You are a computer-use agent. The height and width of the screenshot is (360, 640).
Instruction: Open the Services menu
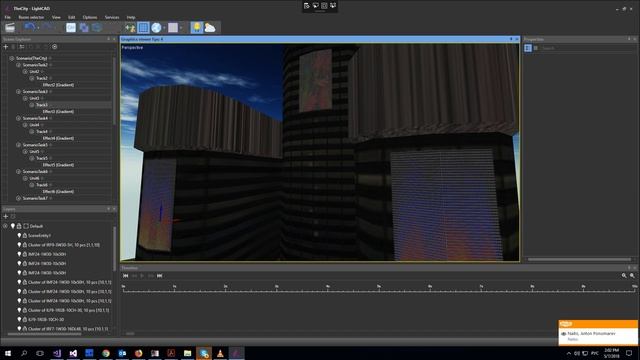point(112,17)
